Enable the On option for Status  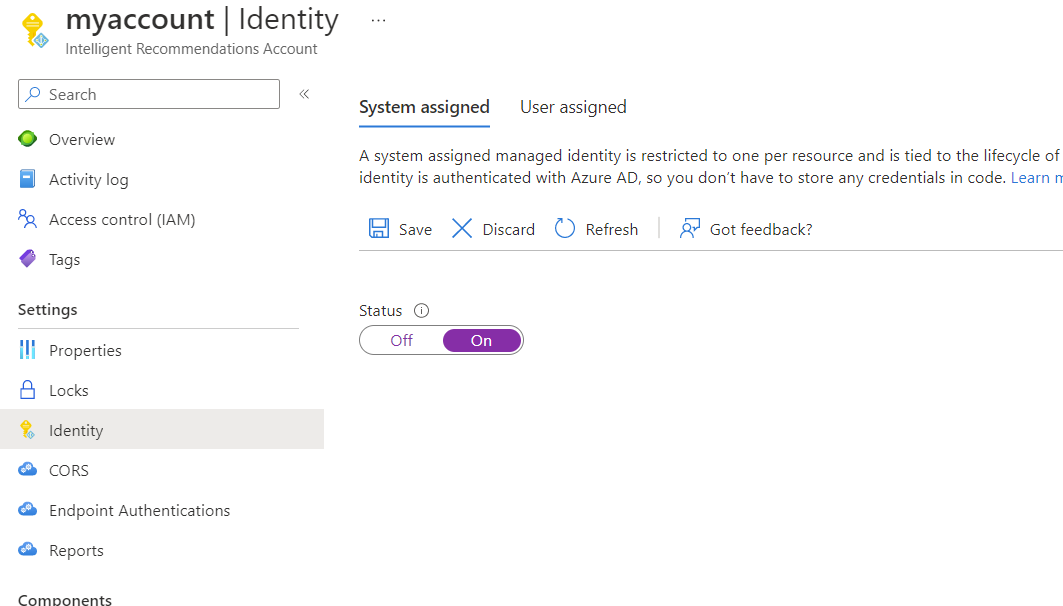pyautogui.click(x=481, y=340)
